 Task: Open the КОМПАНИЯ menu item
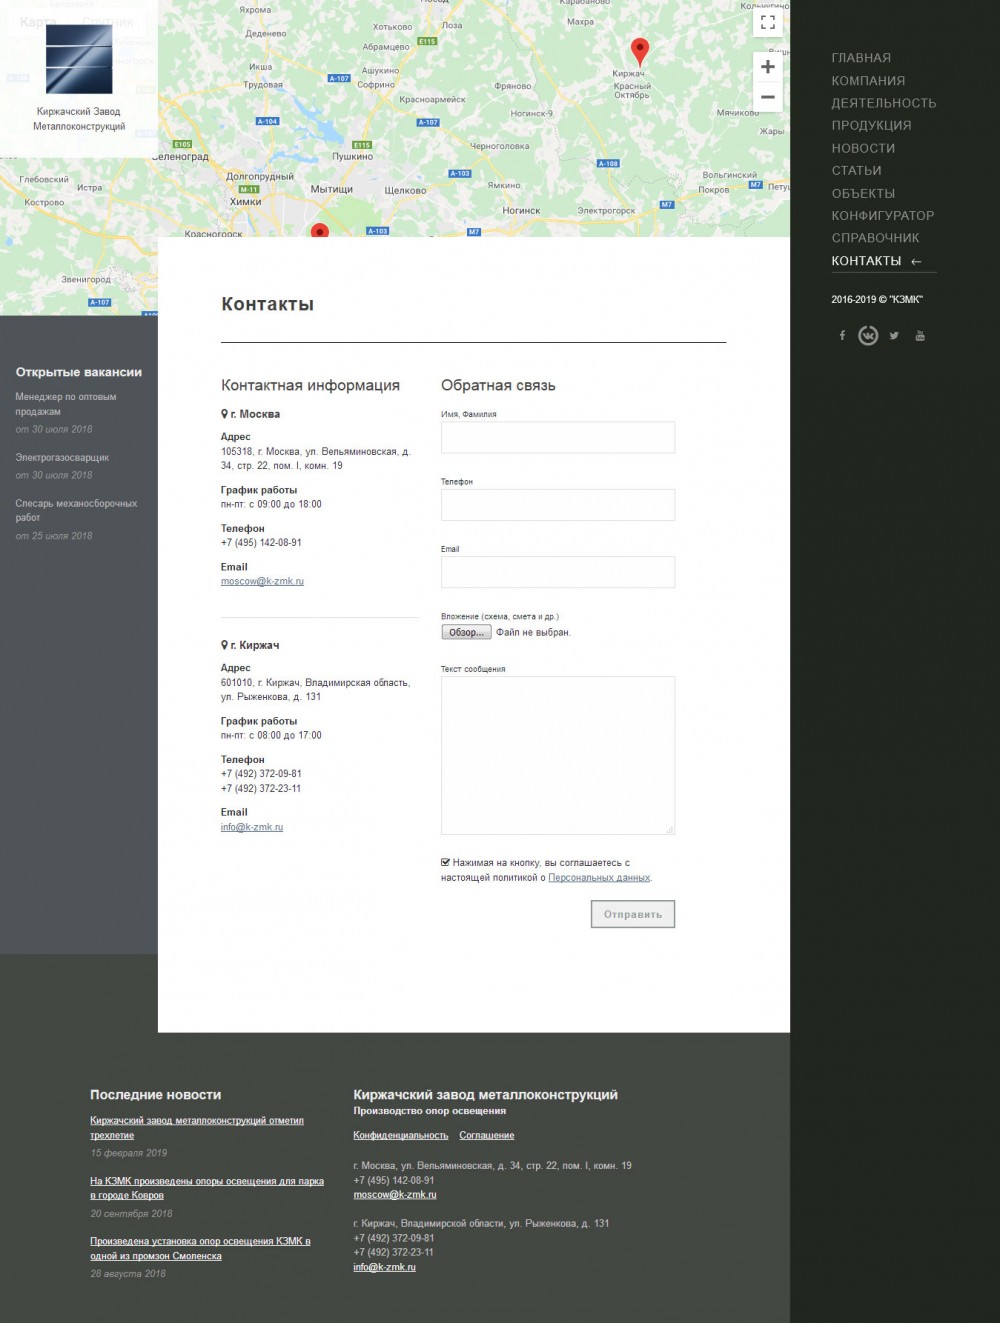(x=868, y=81)
